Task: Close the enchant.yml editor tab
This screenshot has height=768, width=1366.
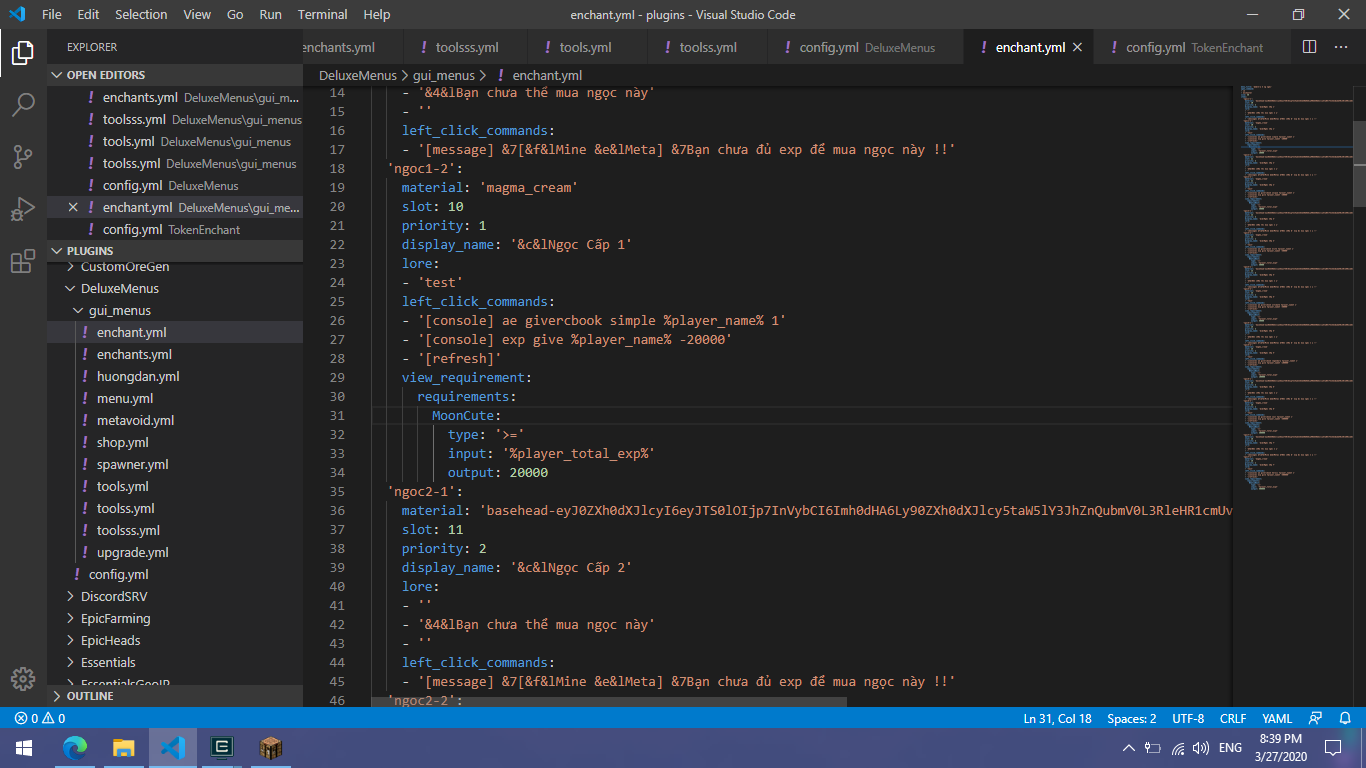Action: pyautogui.click(x=1077, y=47)
